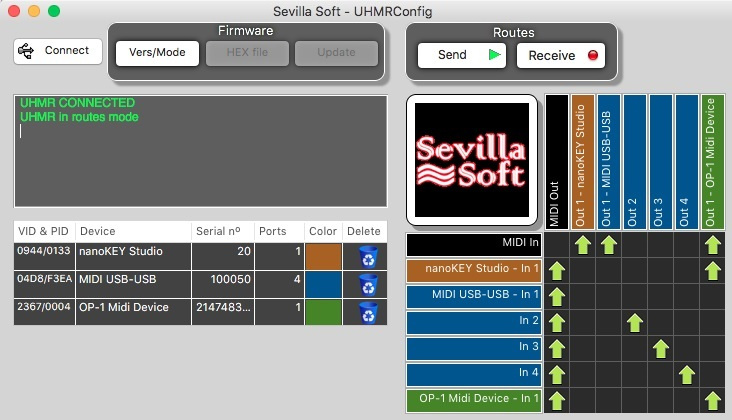Delete the OP-1 Midi Device via trash icon
Image resolution: width=732 pixels, height=420 pixels.
pos(368,313)
